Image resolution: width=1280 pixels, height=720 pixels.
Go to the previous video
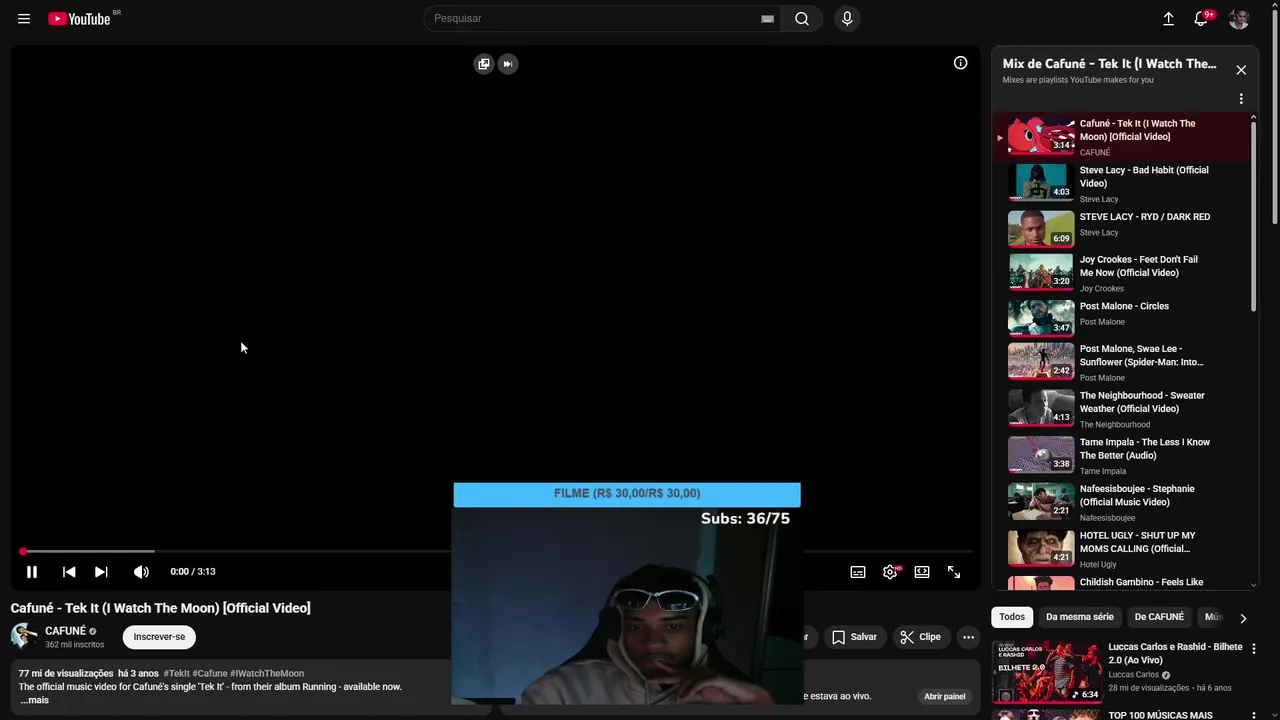tap(69, 572)
